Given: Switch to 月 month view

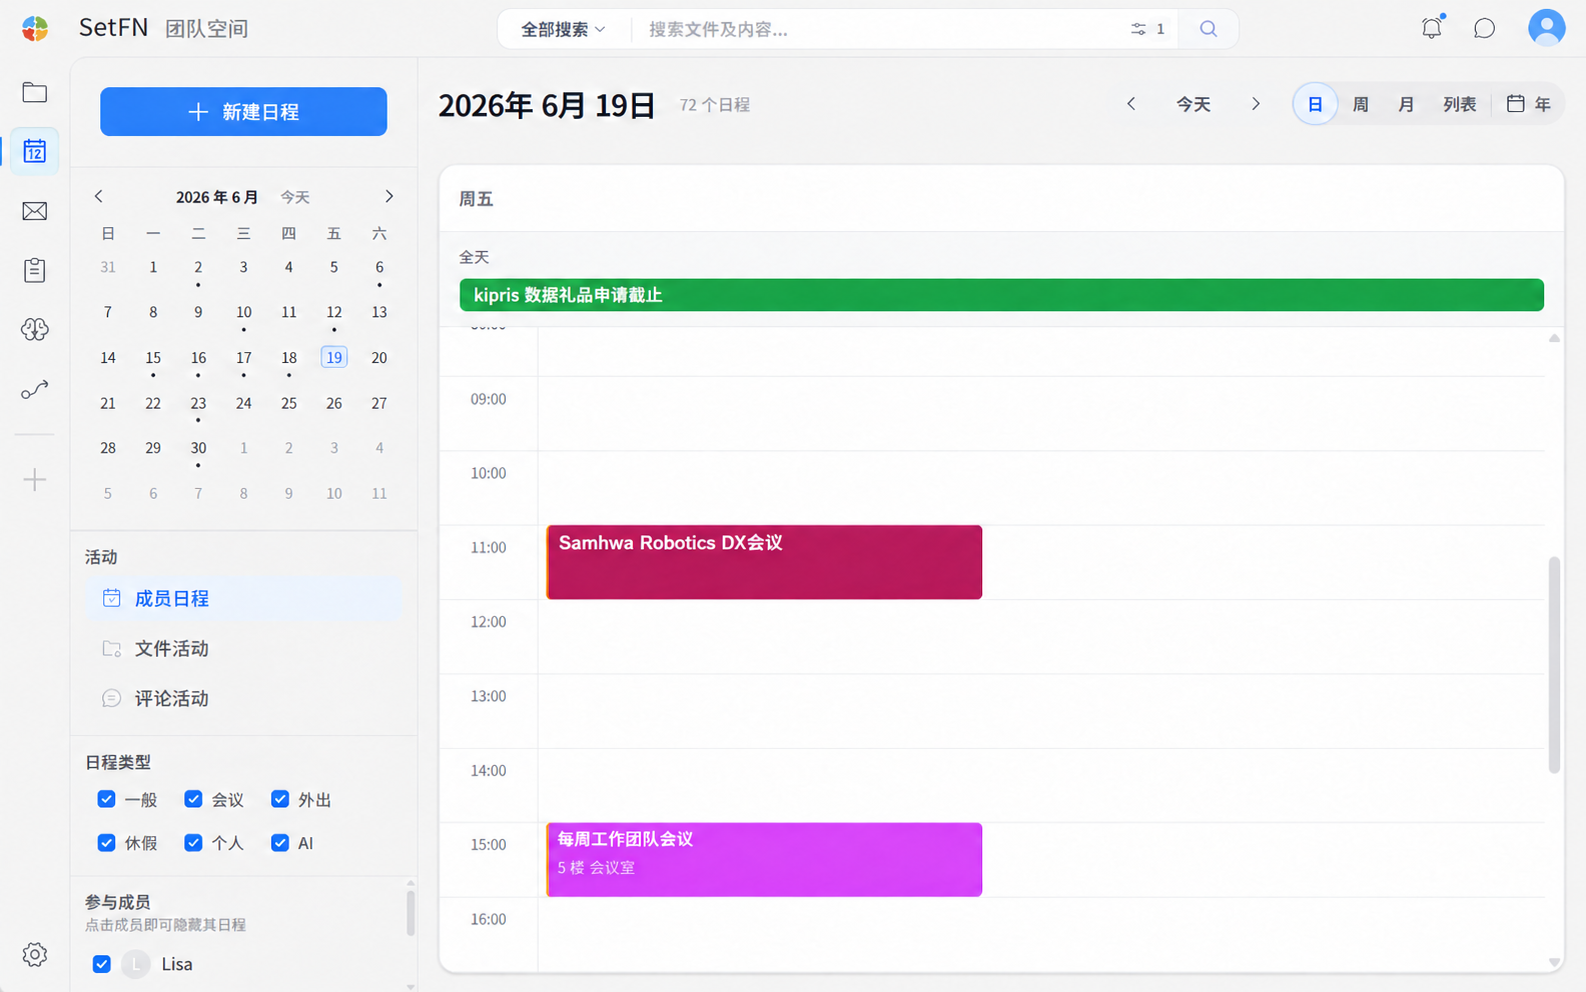Looking at the screenshot, I should point(1406,104).
